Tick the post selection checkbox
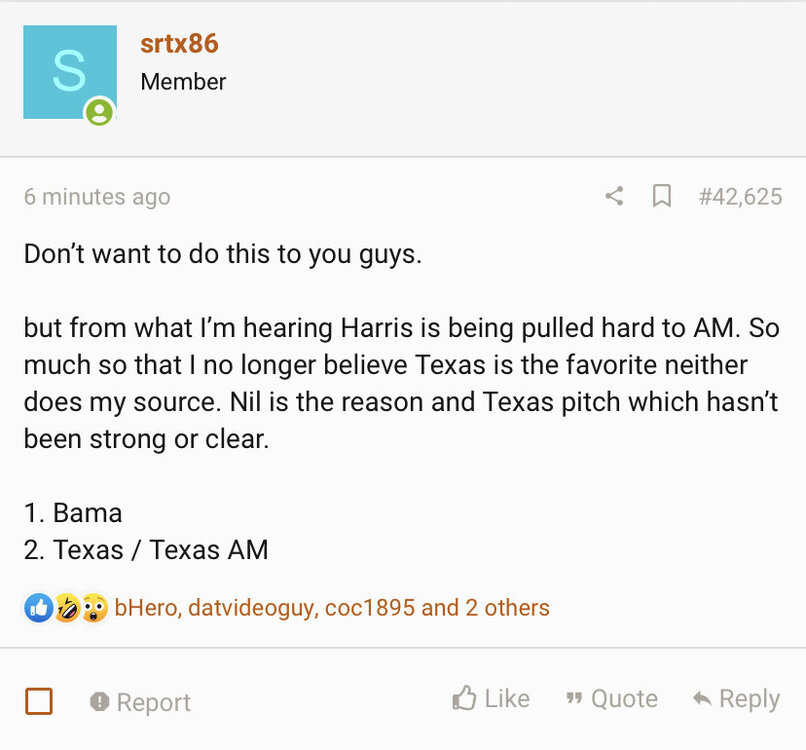 [39, 701]
